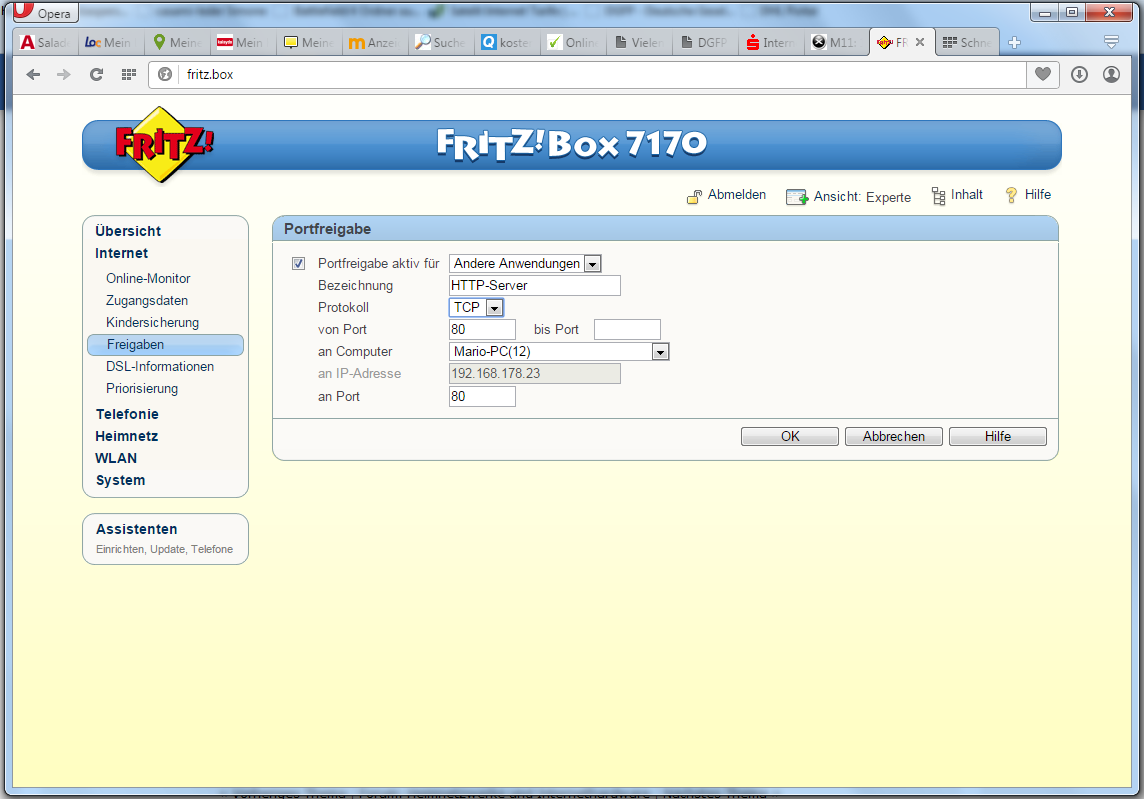Close the active FRITZ!Box tab

[x=920, y=42]
